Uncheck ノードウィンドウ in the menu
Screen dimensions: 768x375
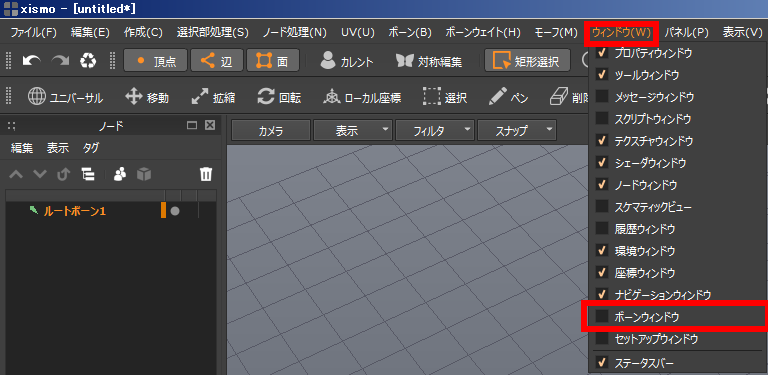pos(677,185)
